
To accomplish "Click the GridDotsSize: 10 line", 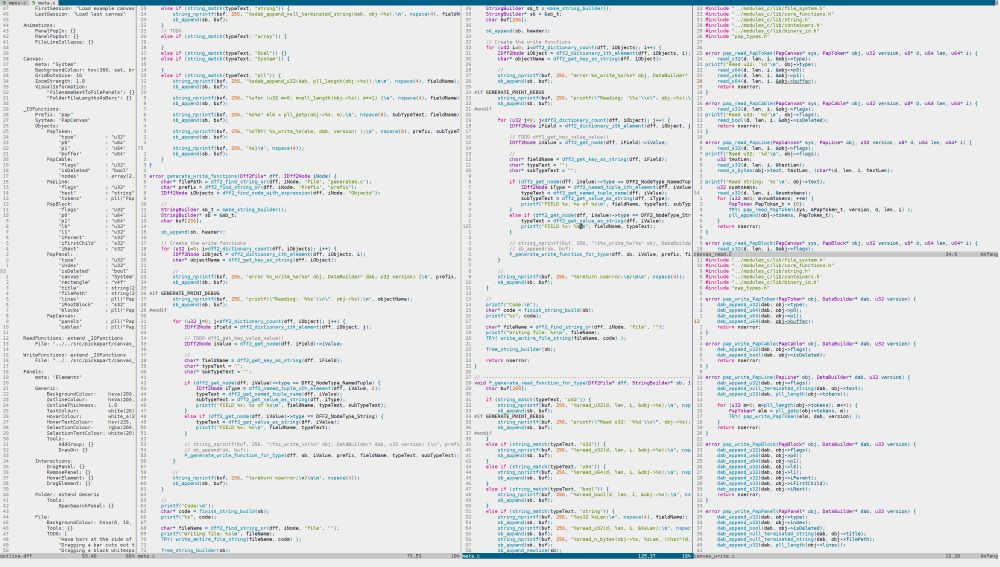I will (x=59, y=75).
